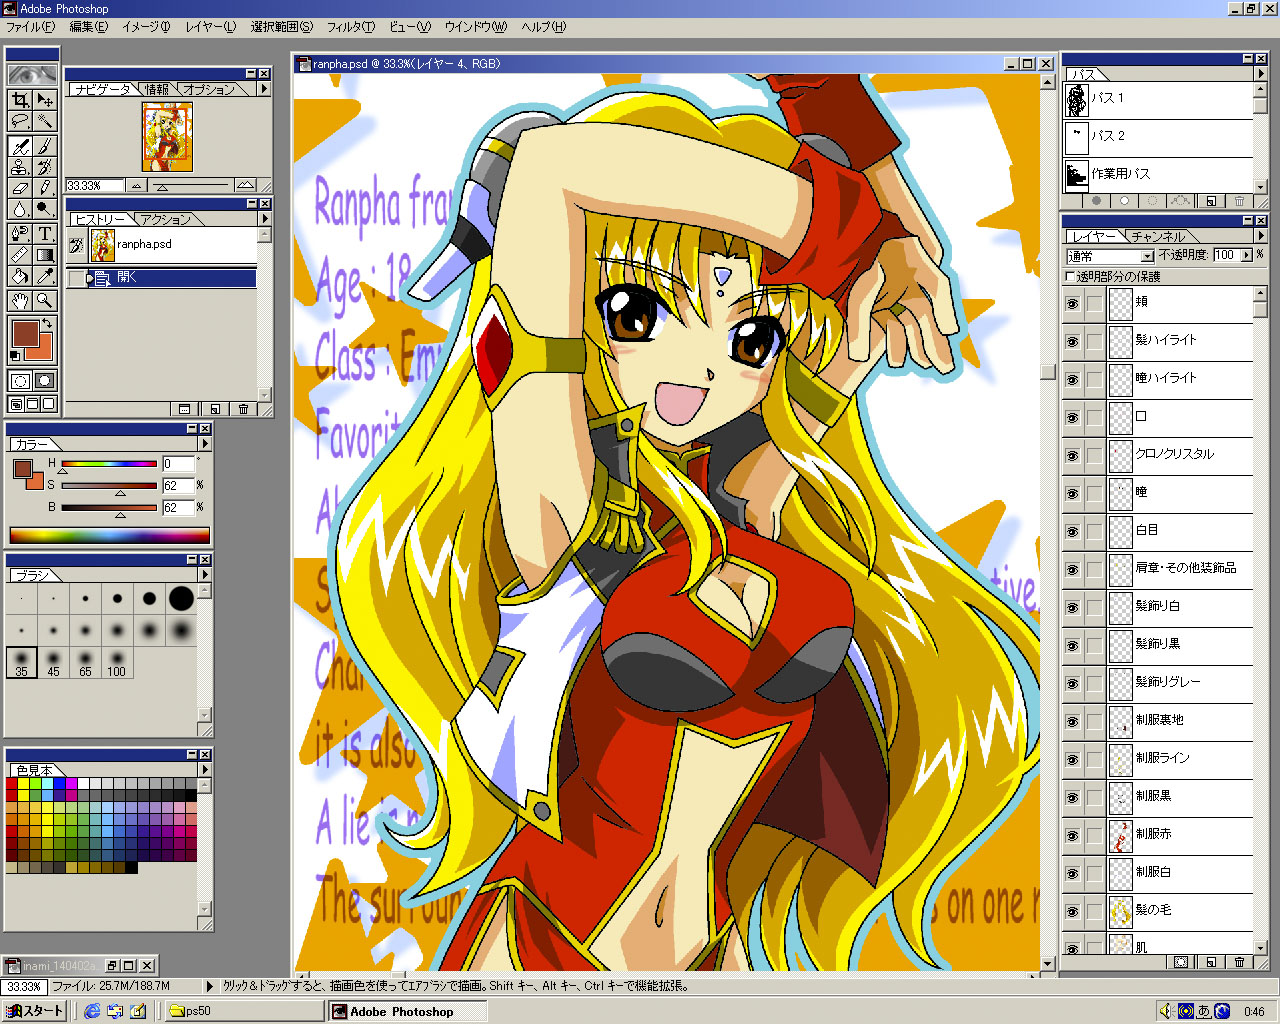Hide the 髪の毛 layer
Viewport: 1280px width, 1024px height.
pyautogui.click(x=1072, y=910)
